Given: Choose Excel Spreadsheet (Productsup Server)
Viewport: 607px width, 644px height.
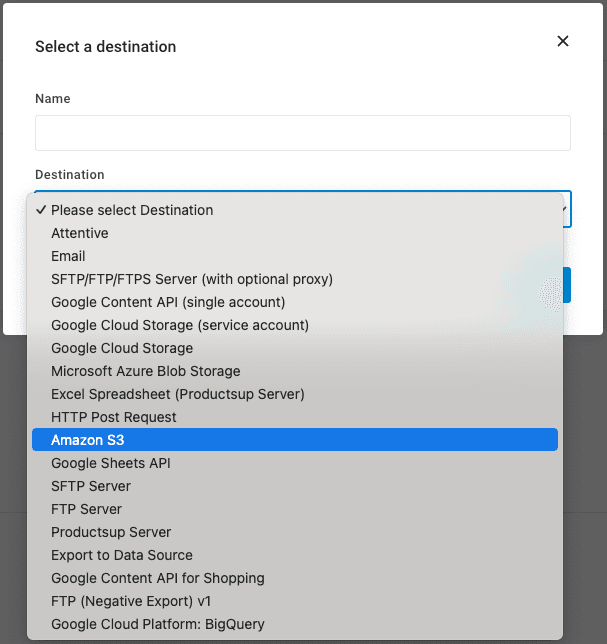Looking at the screenshot, I should (178, 394).
